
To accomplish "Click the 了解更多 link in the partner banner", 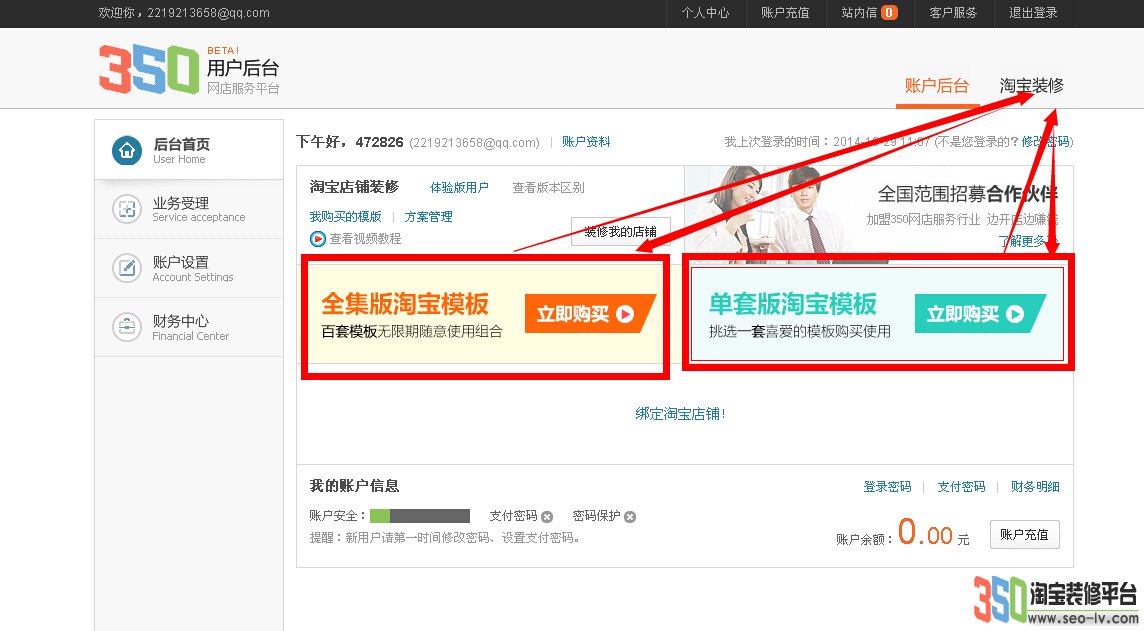I will 1027,241.
